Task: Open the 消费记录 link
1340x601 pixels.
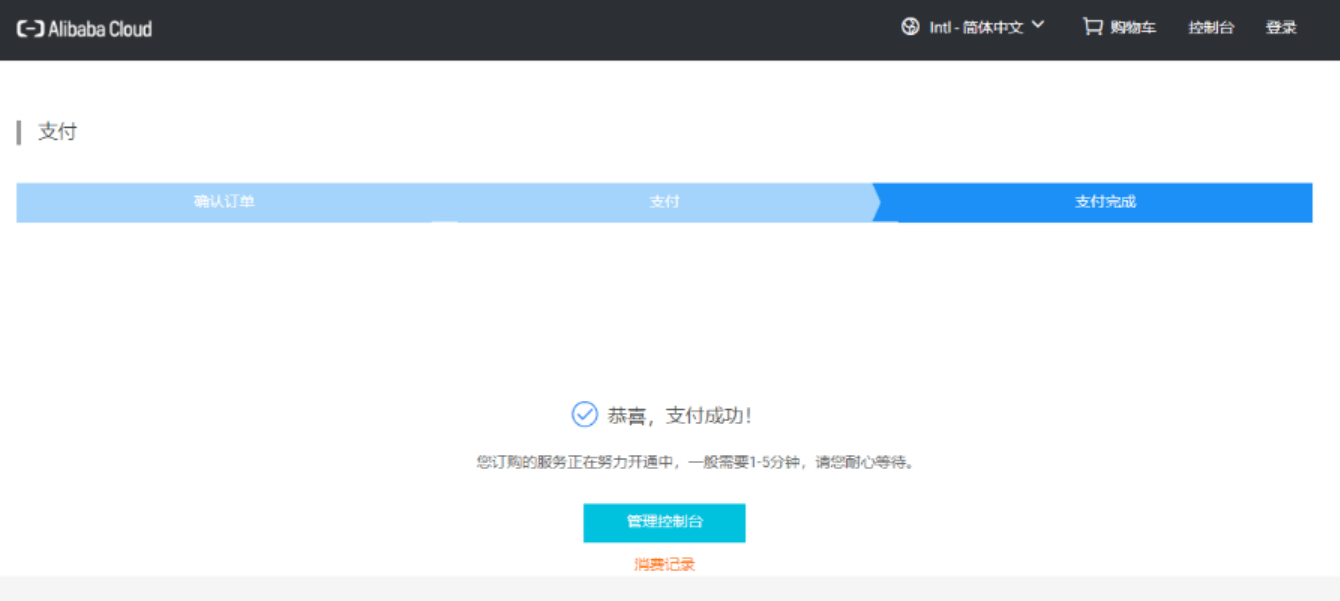Action: point(664,565)
